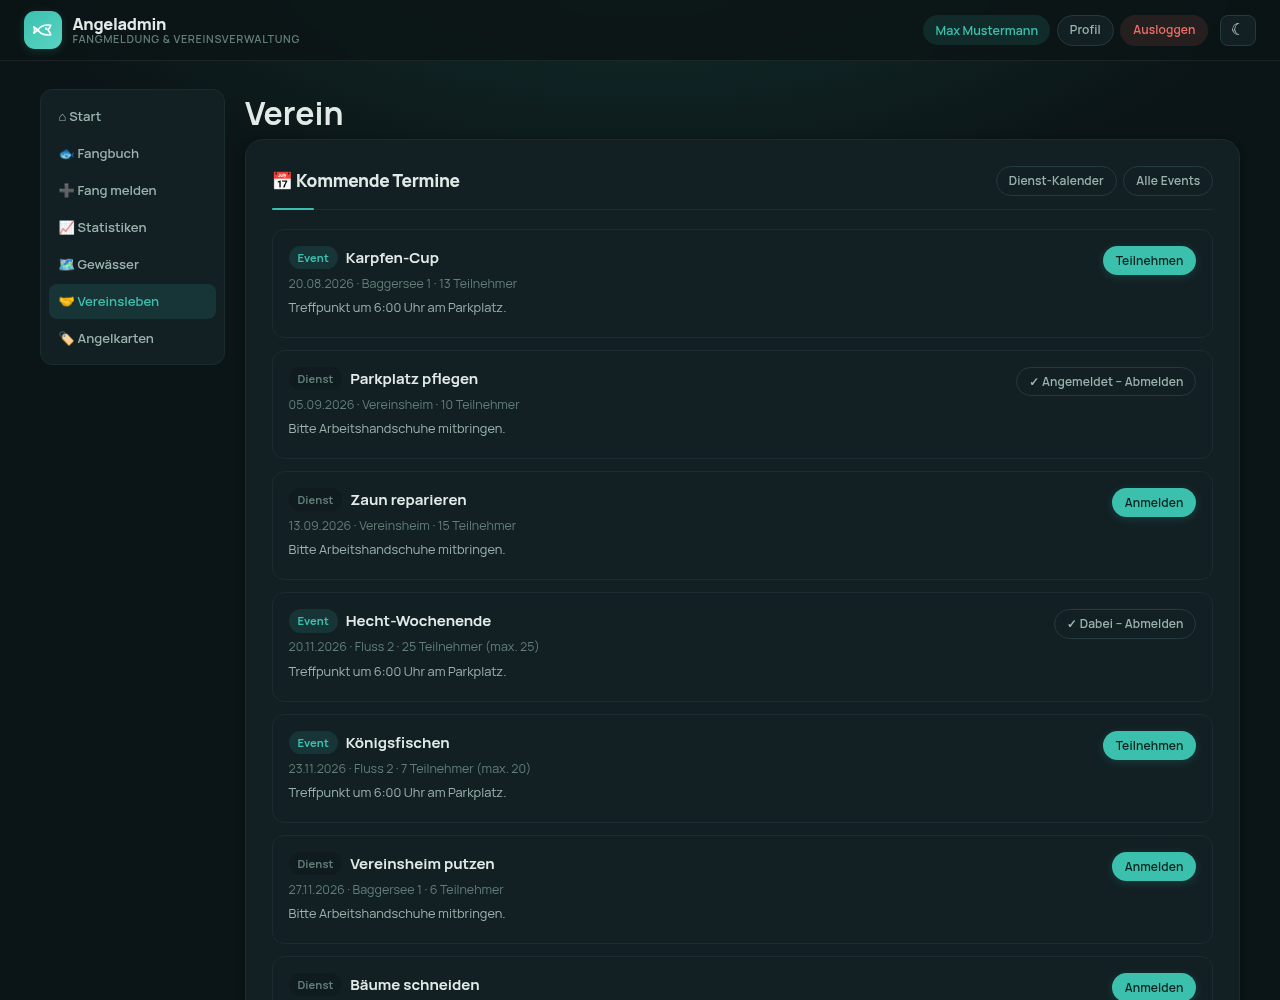Open Statistiken section
The width and height of the screenshot is (1280, 1000).
coord(132,228)
